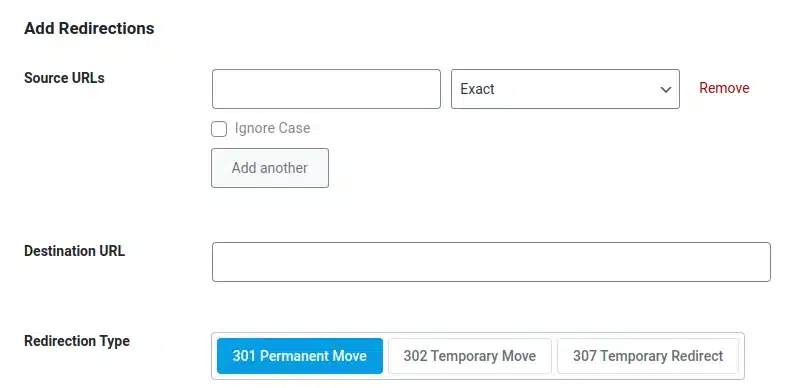This screenshot has height=388, width=792.
Task: Click the red Remove link
Action: click(x=724, y=88)
